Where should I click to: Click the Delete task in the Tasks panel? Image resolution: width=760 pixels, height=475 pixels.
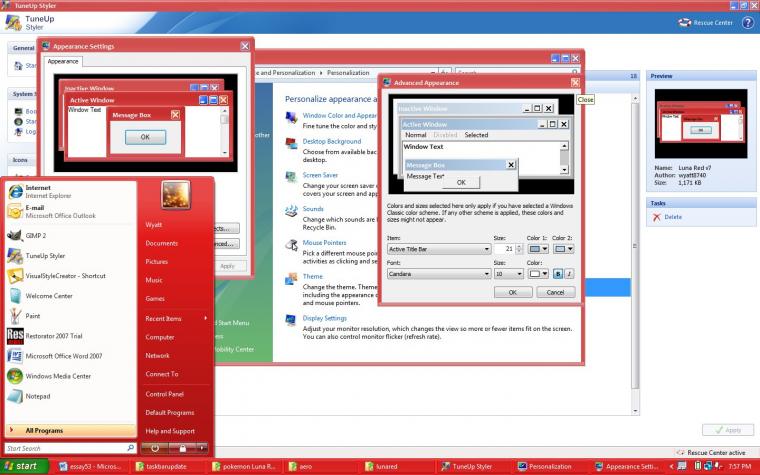673,217
